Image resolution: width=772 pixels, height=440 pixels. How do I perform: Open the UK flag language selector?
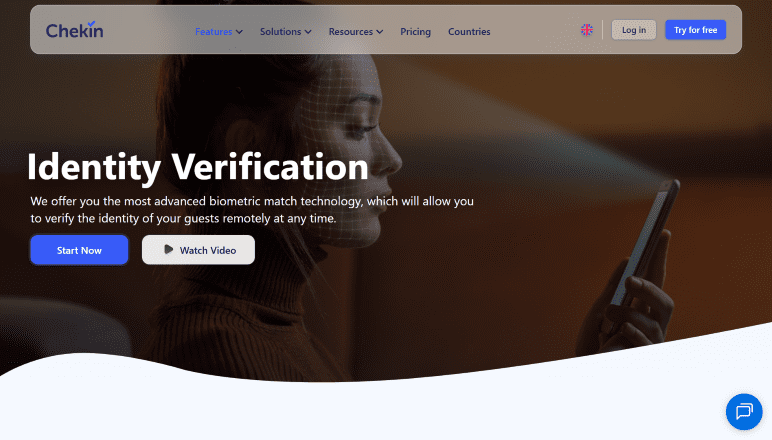586,30
